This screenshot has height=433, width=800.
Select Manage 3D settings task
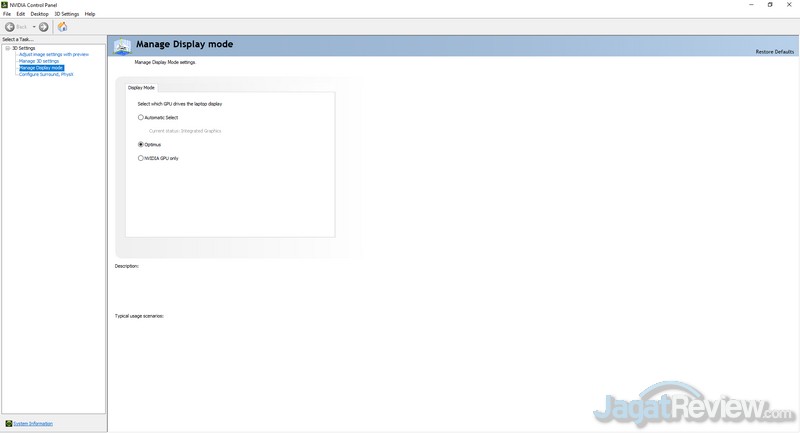(x=39, y=61)
